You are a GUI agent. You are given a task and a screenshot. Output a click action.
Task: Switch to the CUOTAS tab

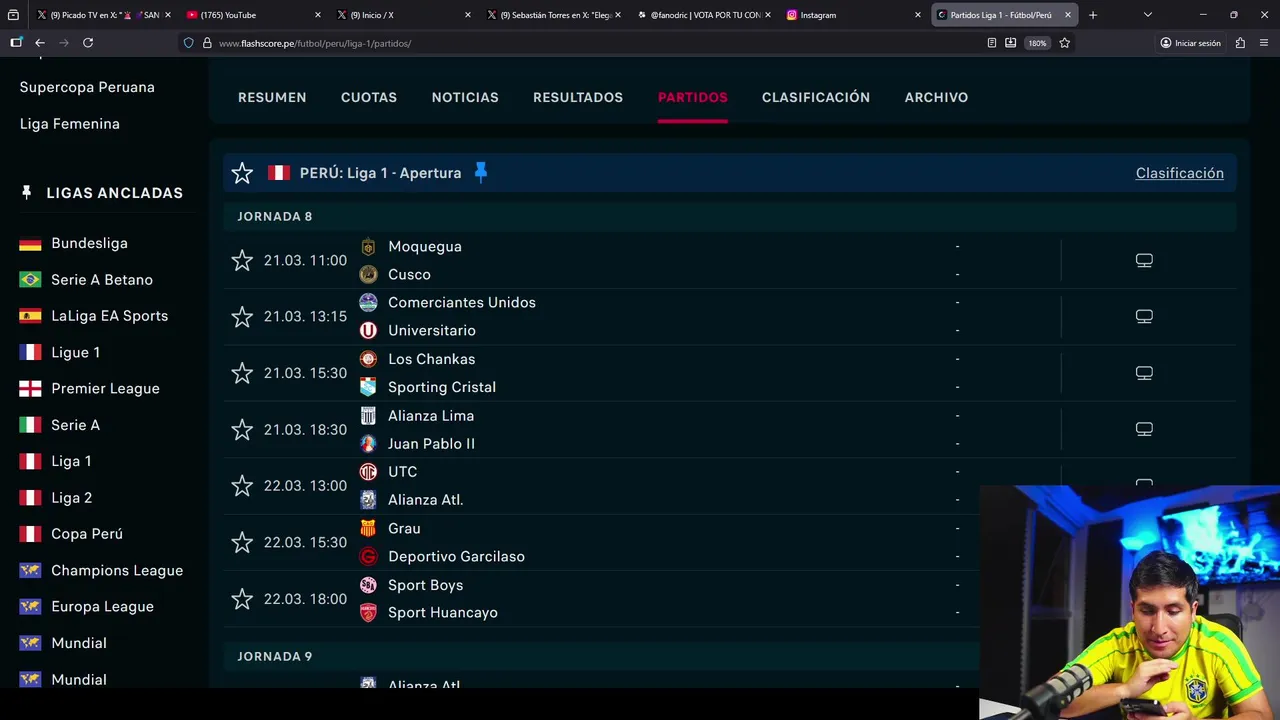[x=369, y=97]
